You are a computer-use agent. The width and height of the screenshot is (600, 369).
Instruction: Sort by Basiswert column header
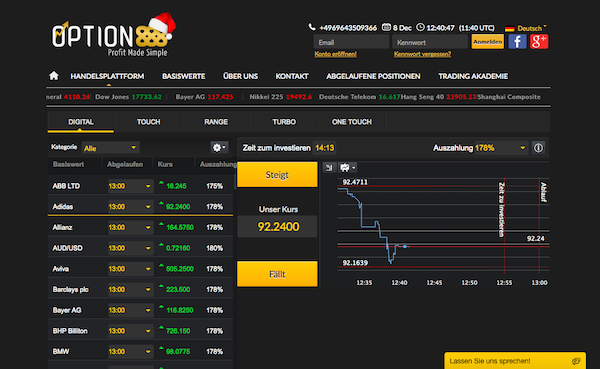pyautogui.click(x=68, y=164)
